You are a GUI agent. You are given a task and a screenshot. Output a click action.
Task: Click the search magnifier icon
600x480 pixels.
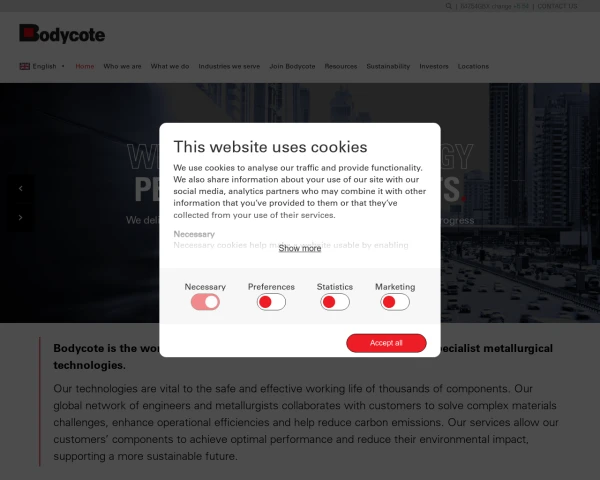[448, 6]
